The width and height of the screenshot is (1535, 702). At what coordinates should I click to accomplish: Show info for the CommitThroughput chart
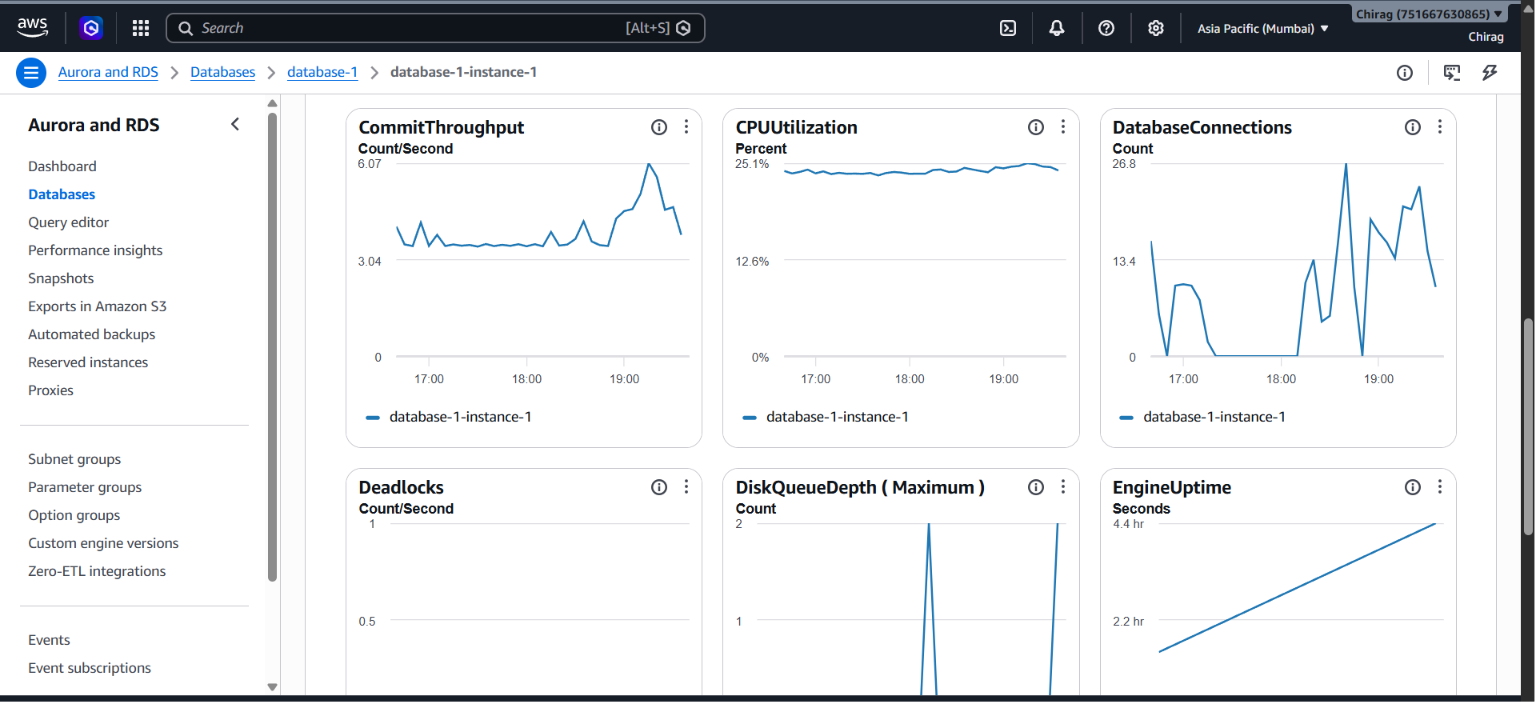click(659, 127)
